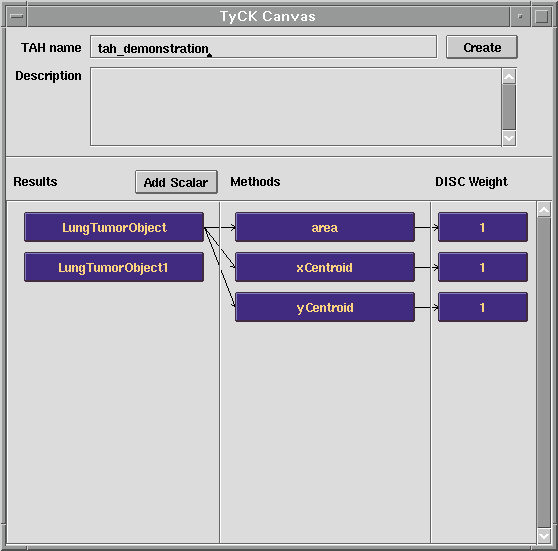Image resolution: width=558 pixels, height=551 pixels.
Task: Click the window maximize button in title bar
Action: point(541,16)
